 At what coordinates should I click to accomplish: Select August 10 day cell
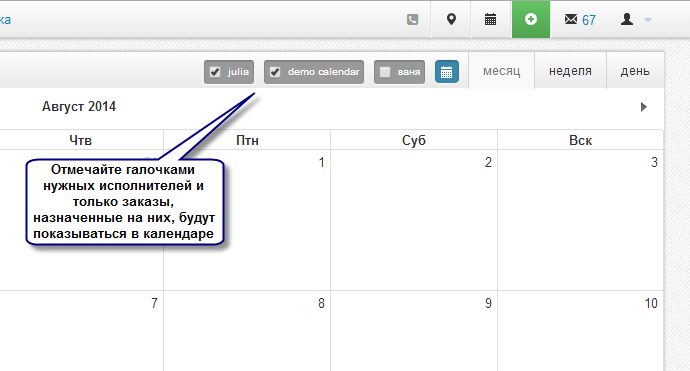580,331
